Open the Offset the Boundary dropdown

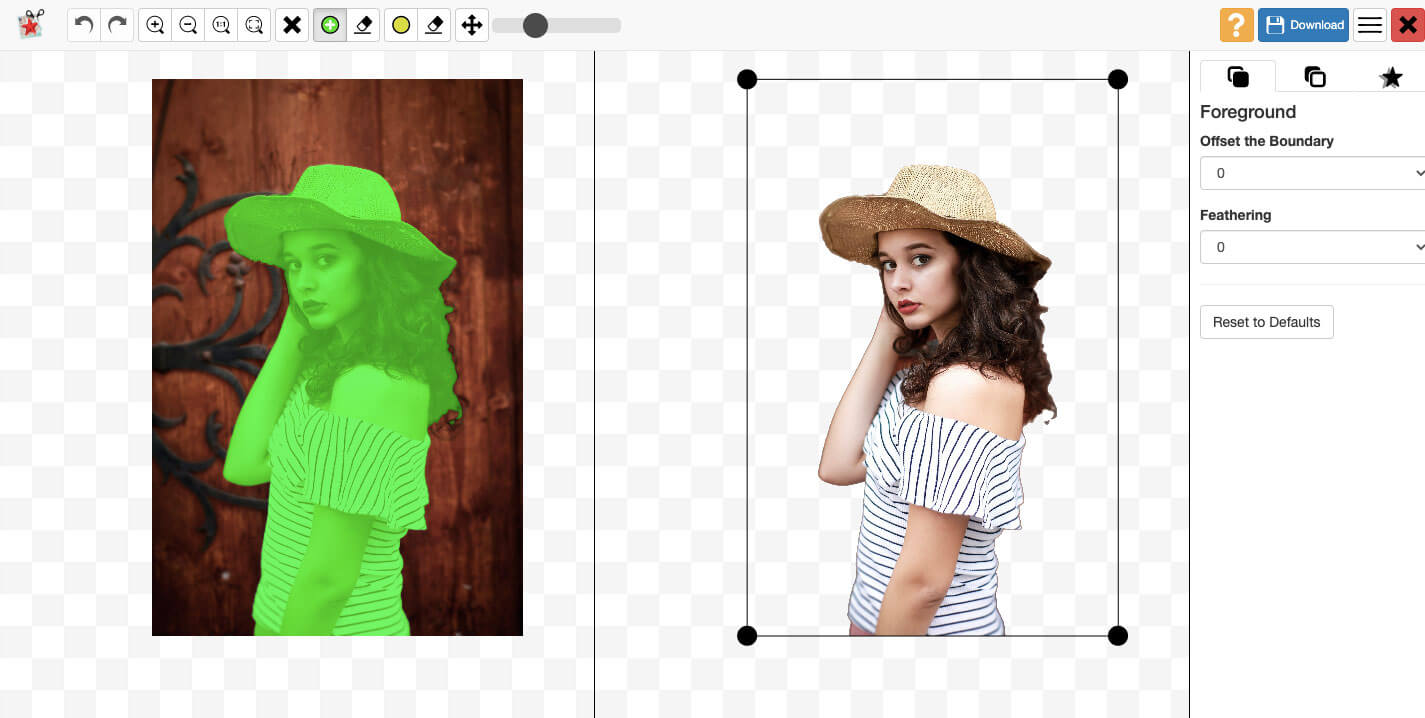point(1313,172)
